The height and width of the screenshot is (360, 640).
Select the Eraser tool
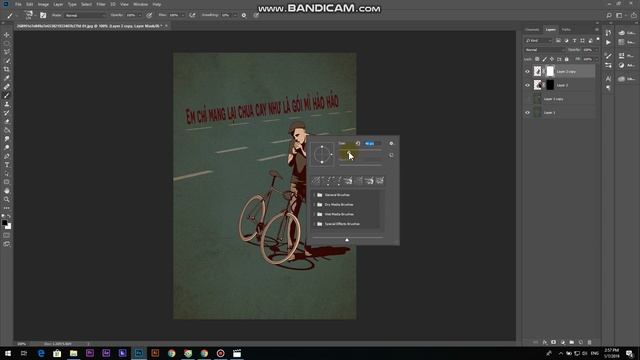point(7,121)
